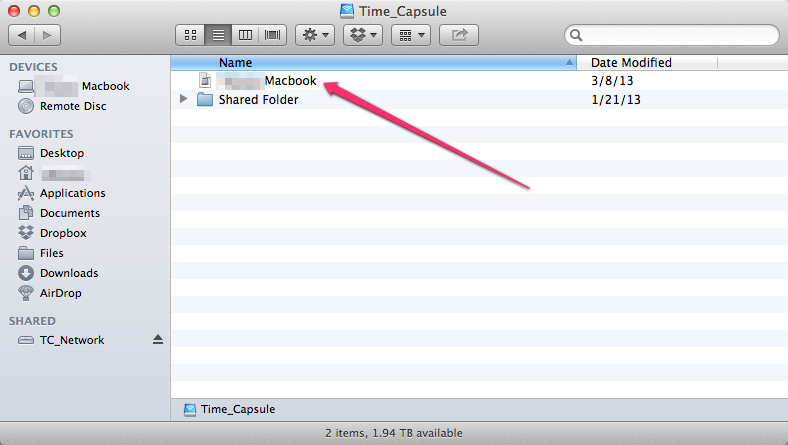Click the TC_Network drive icon
788x445 pixels.
26,340
